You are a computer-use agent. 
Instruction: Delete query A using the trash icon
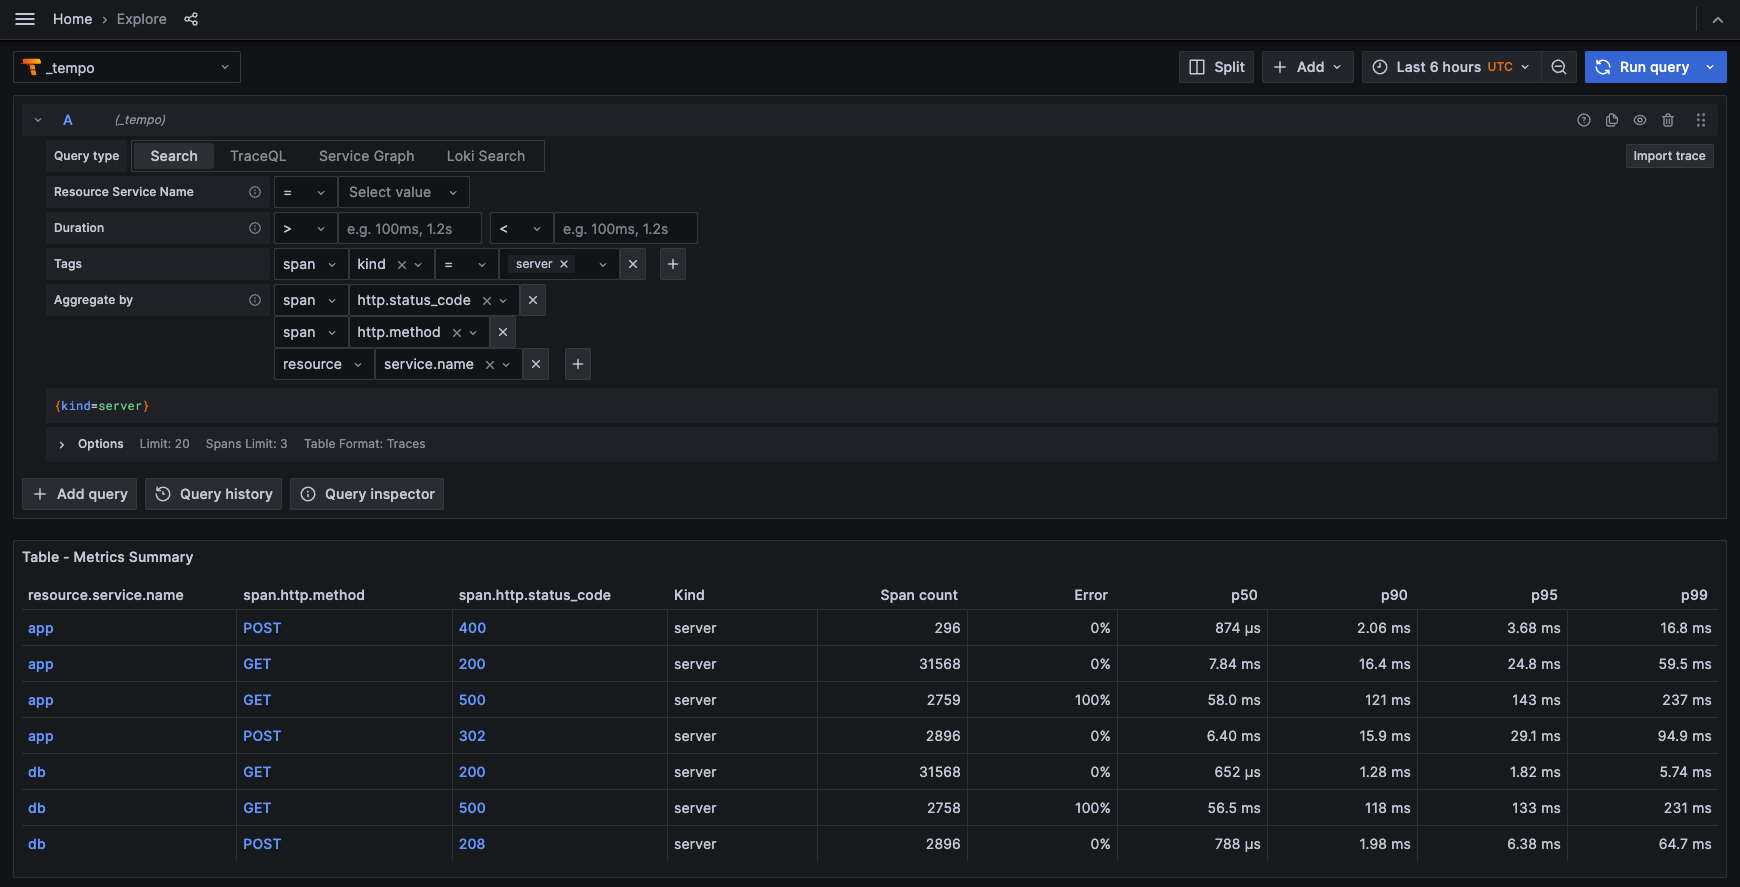pyautogui.click(x=1668, y=120)
